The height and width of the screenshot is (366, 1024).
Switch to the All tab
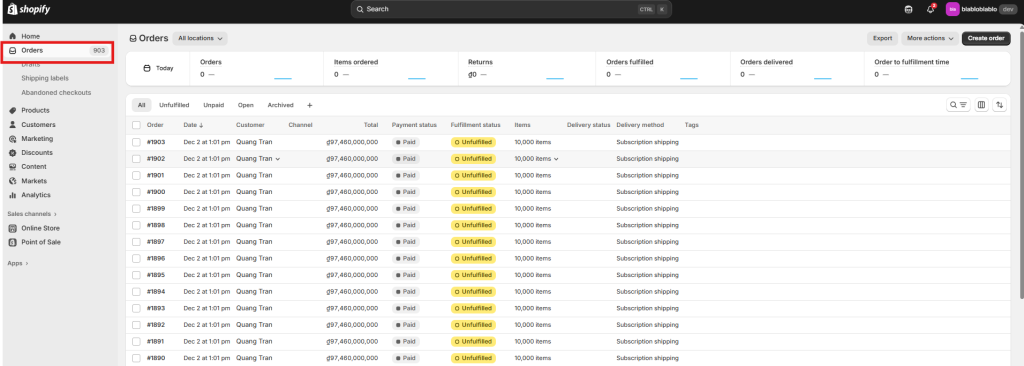point(141,105)
